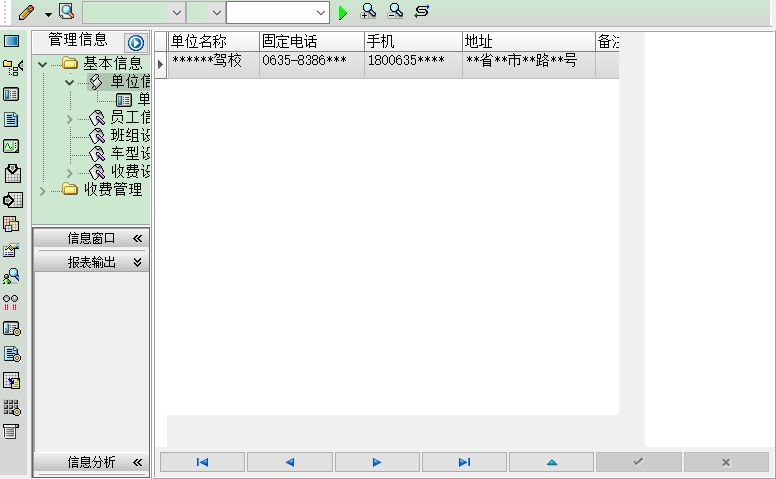Click the grid with blue arrow copy icon
This screenshot has width=776, height=479.
(x=11, y=381)
